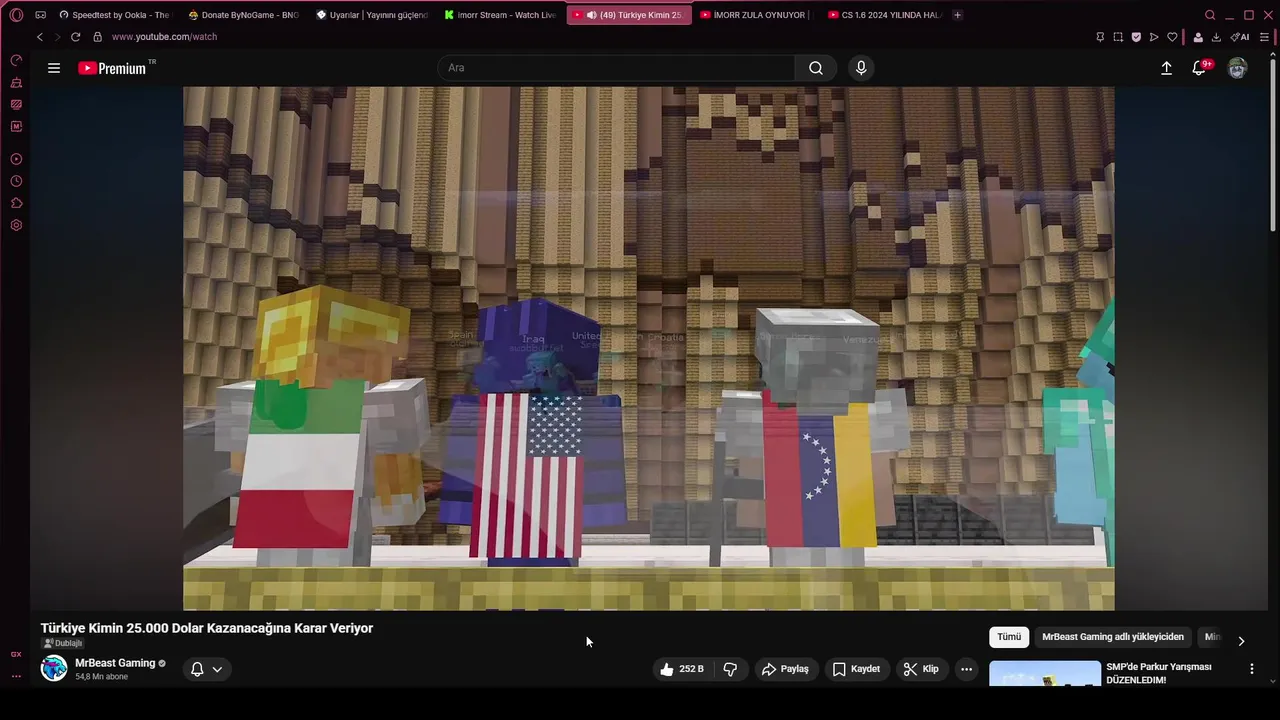The width and height of the screenshot is (1280, 720).
Task: Click the YouTube search magnifier button
Action: (x=816, y=68)
